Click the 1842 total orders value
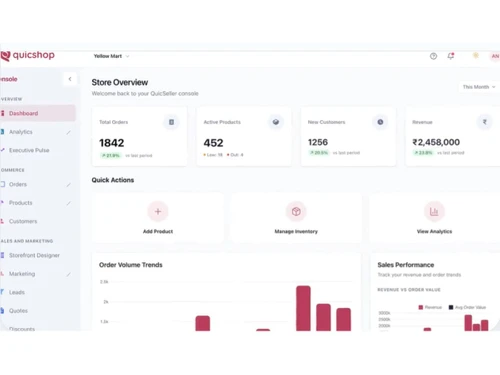This screenshot has width=500, height=375. pyautogui.click(x=112, y=143)
